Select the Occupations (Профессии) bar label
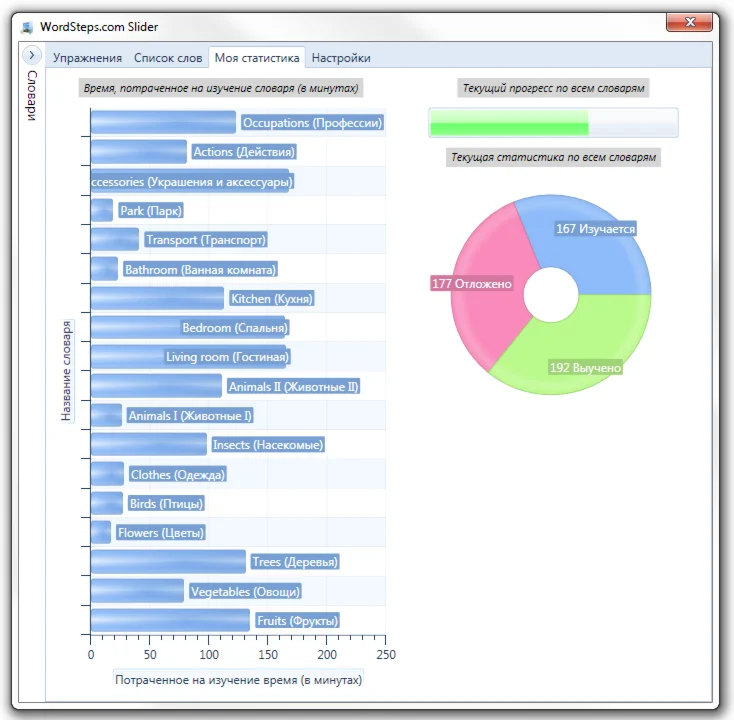 click(312, 123)
